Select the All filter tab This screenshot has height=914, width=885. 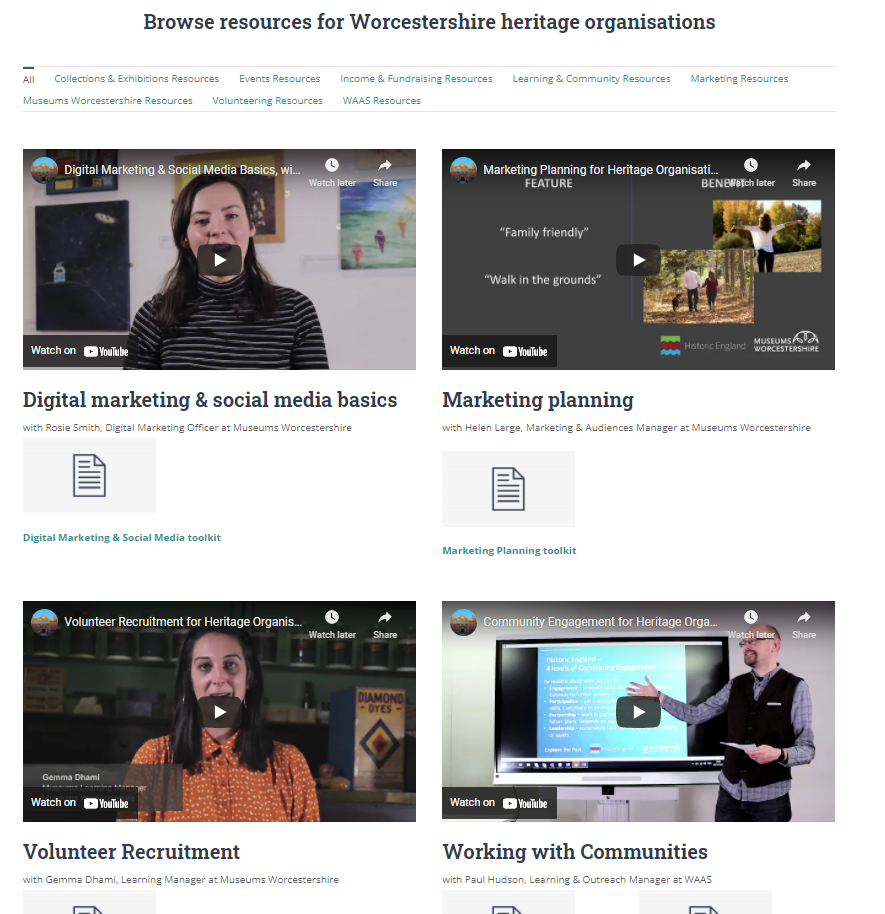click(x=29, y=79)
